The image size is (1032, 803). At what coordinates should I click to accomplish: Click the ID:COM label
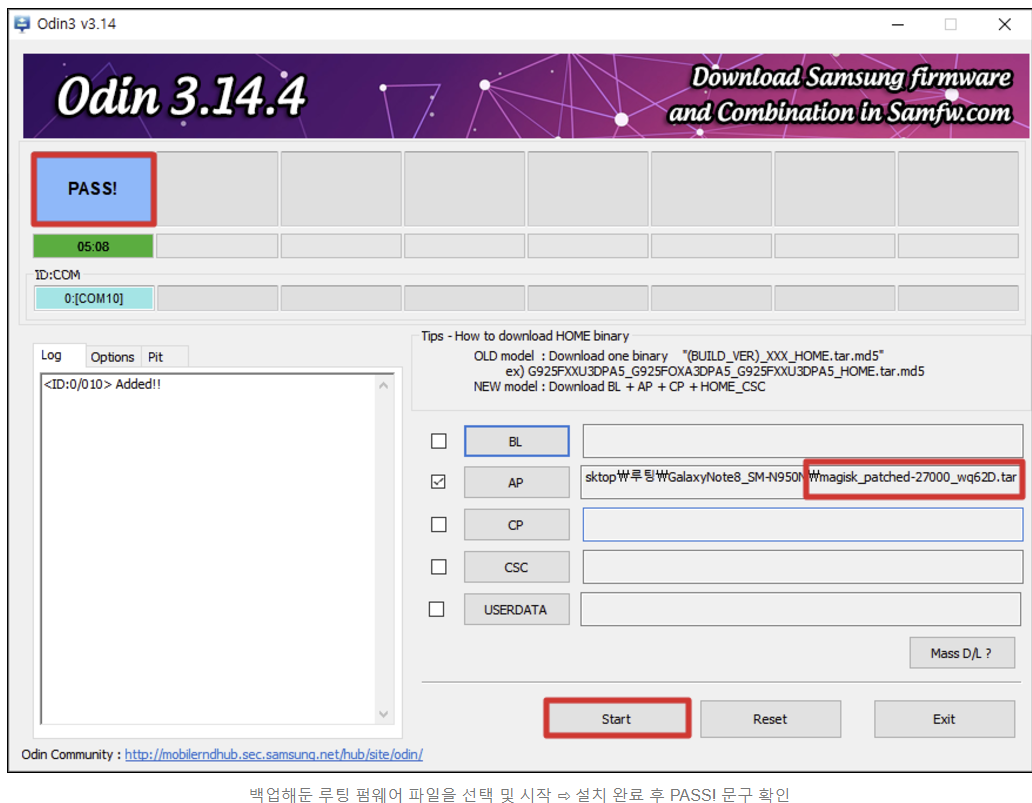58,274
